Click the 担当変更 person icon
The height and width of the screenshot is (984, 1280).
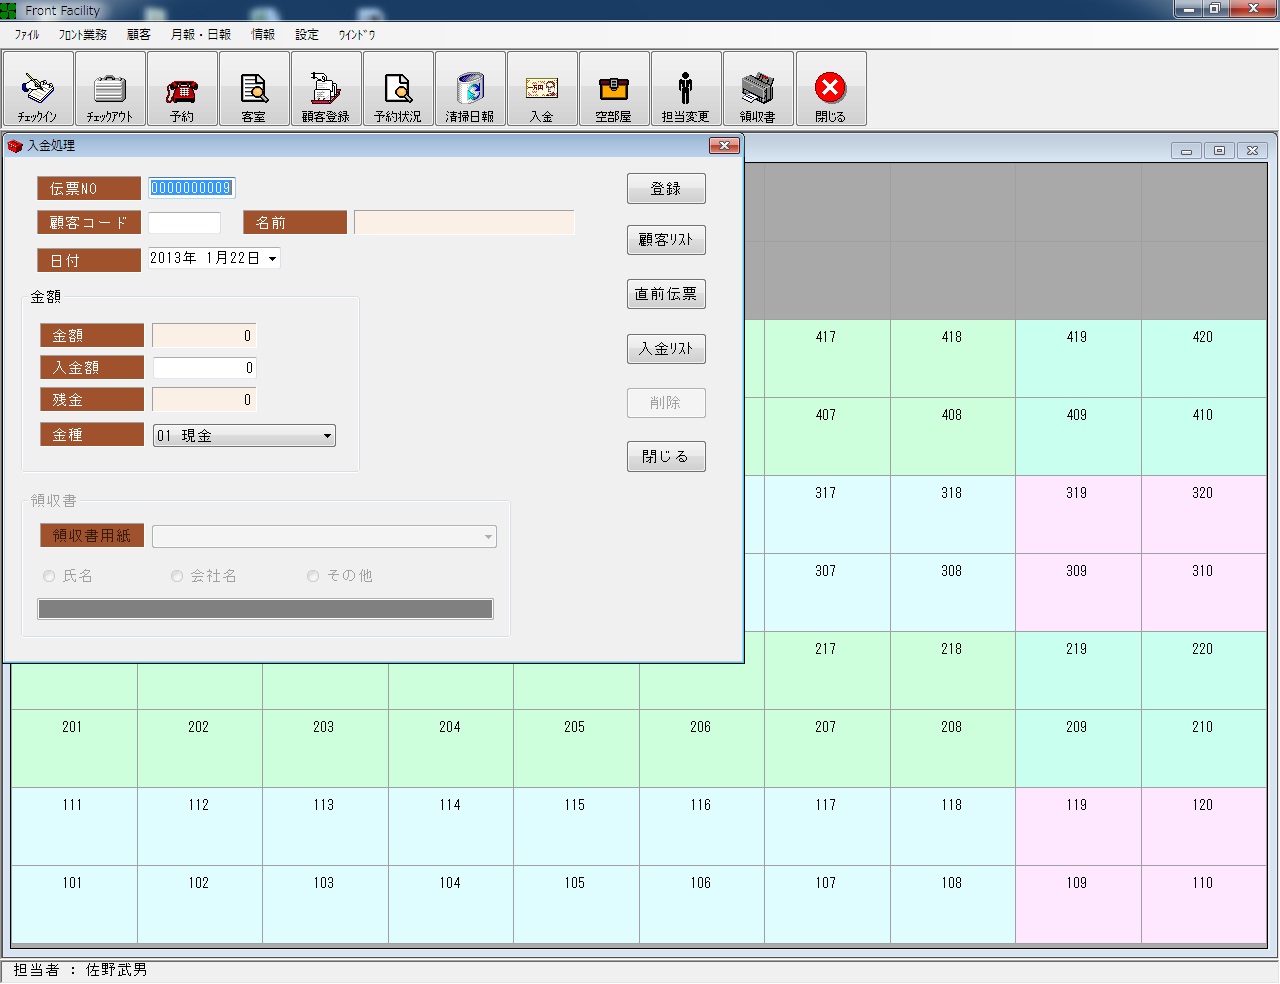tap(686, 89)
